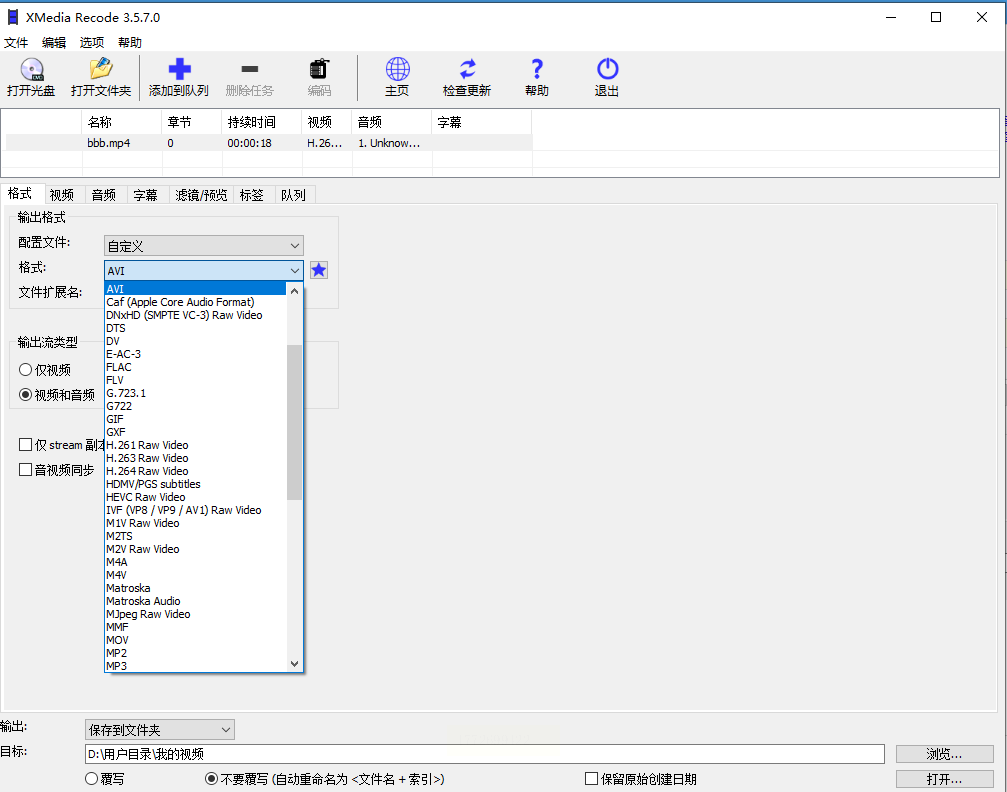
Task: Choose Matroska from the format list
Action: (129, 588)
